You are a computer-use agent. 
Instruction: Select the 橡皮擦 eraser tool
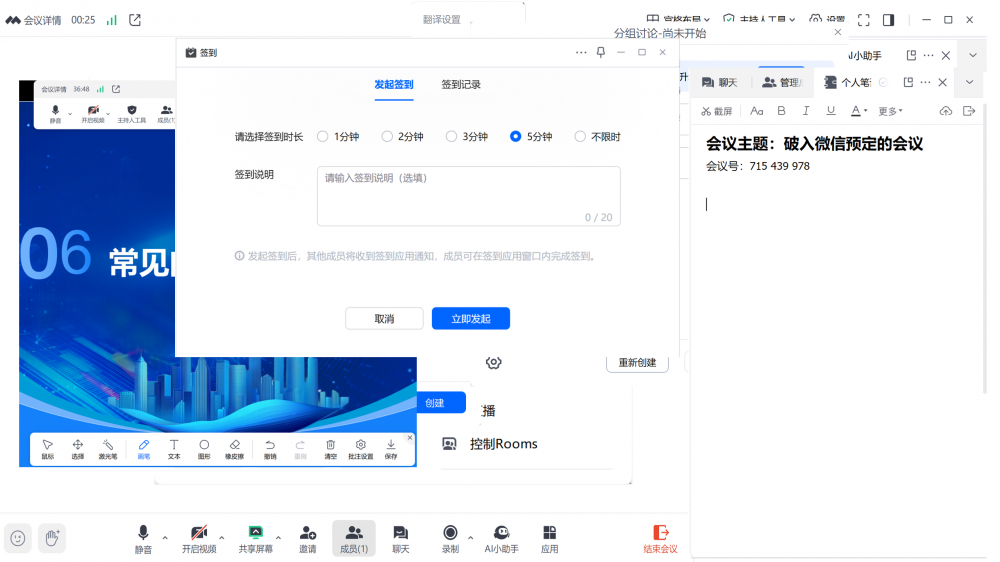pyautogui.click(x=235, y=449)
